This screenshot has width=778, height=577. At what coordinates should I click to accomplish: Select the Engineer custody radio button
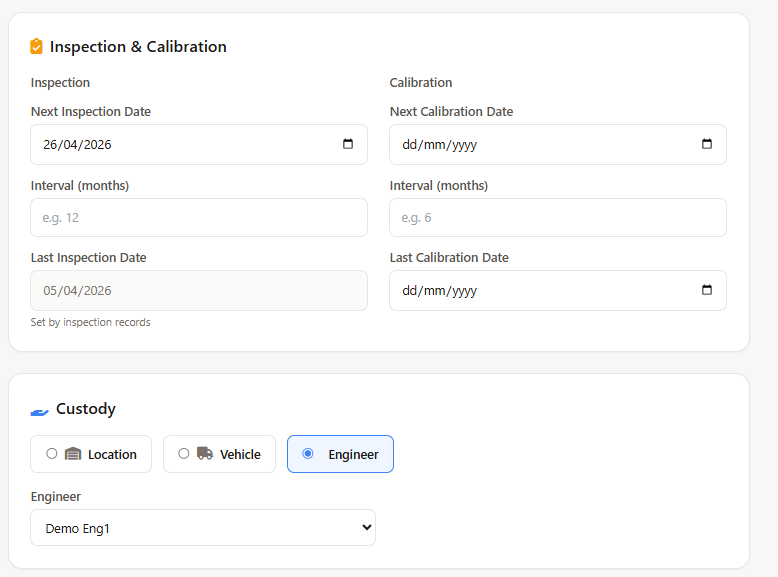coord(308,453)
